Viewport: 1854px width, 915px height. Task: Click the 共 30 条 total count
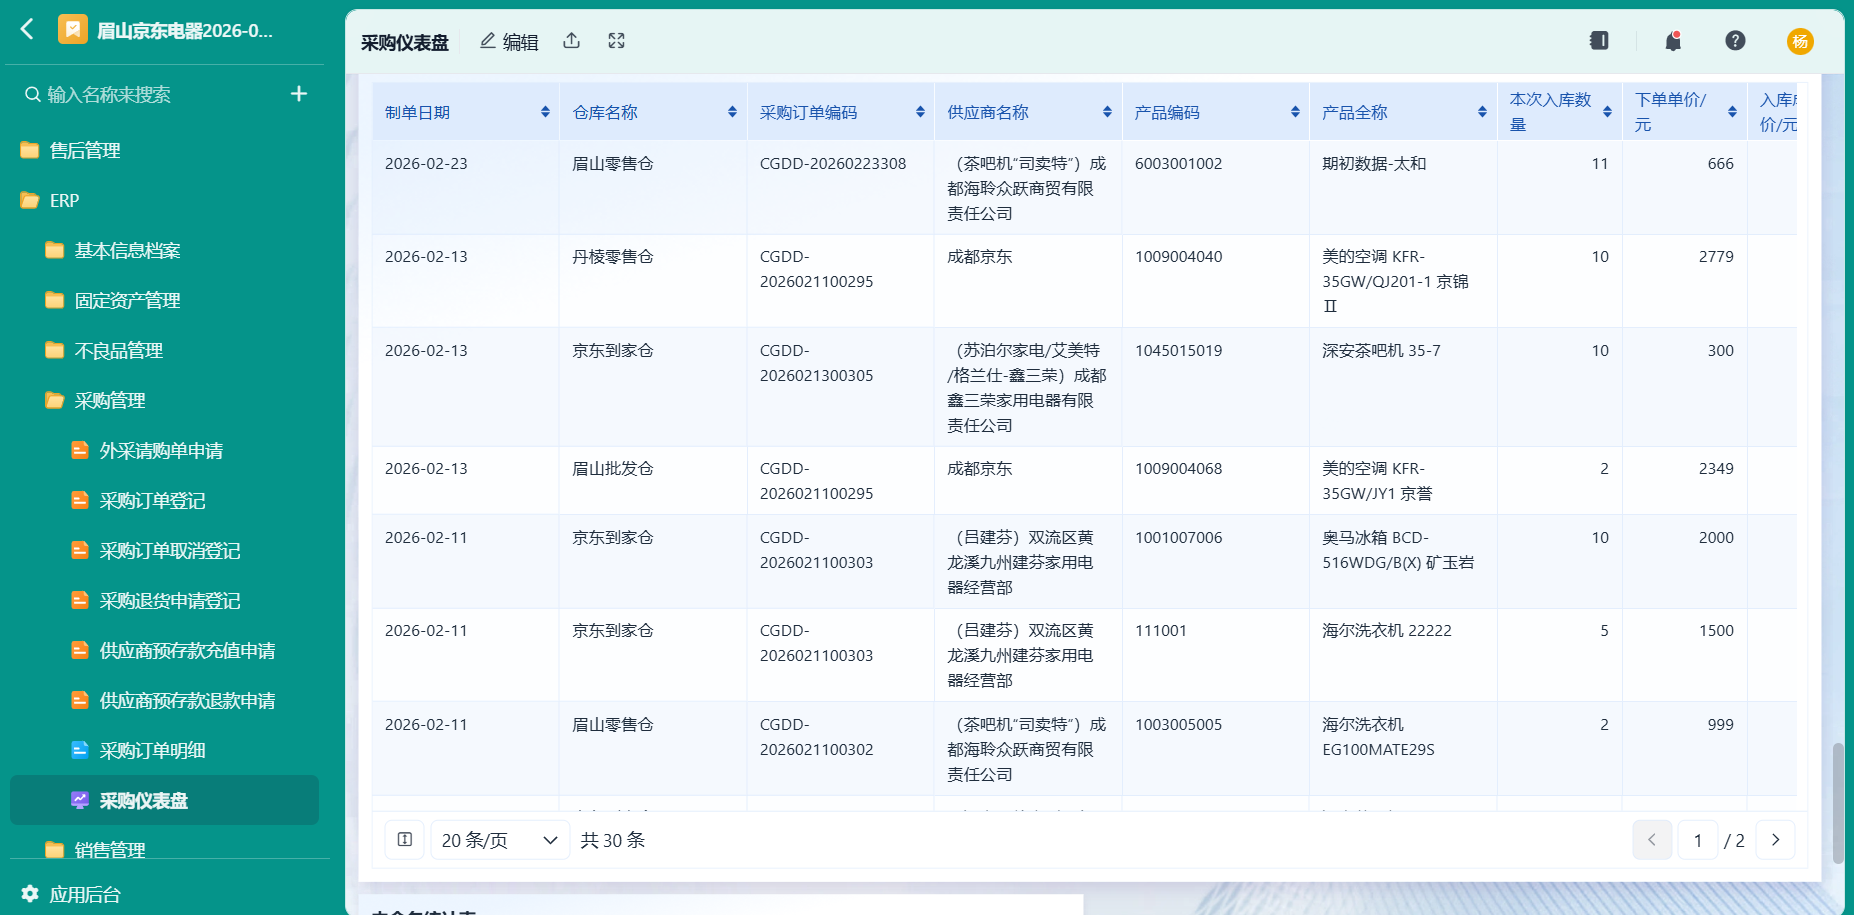coord(613,840)
